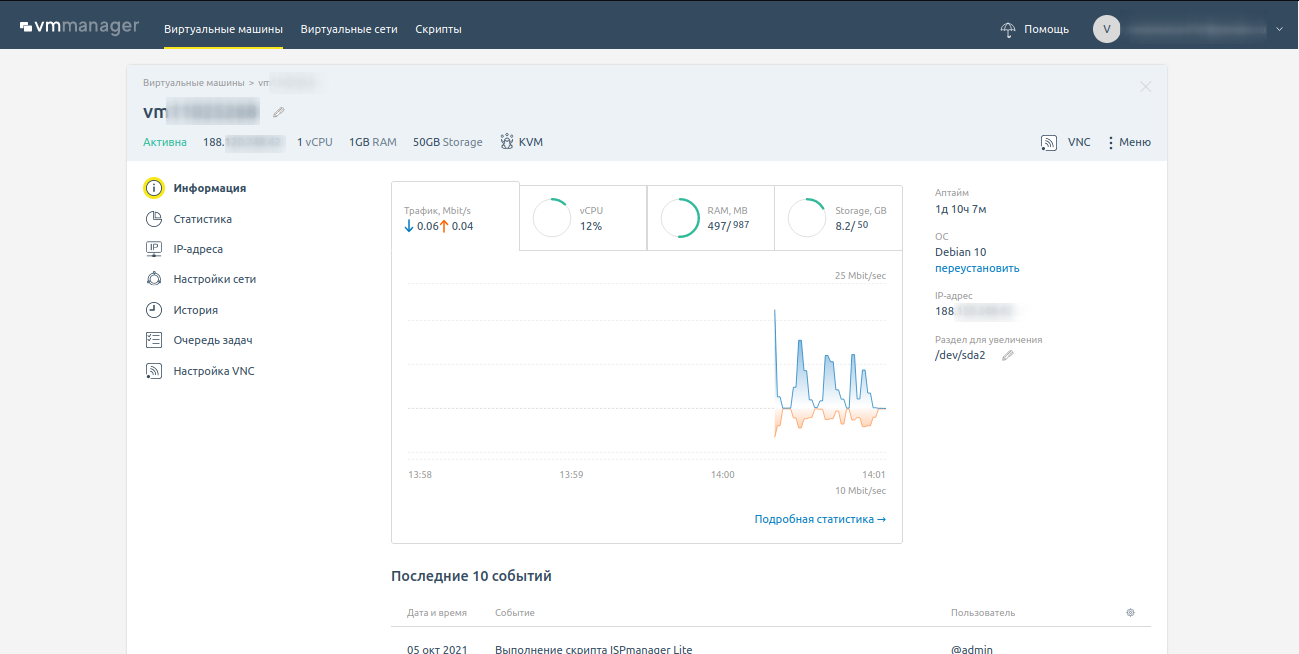Click the Пользователь column header
Viewport: 1299px width, 654px height.
click(983, 612)
